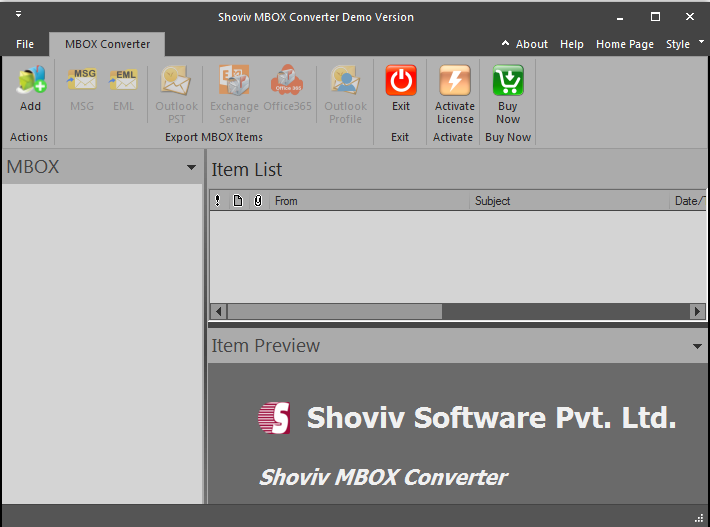
Task: Click the Office365 export icon
Action: pos(287,82)
